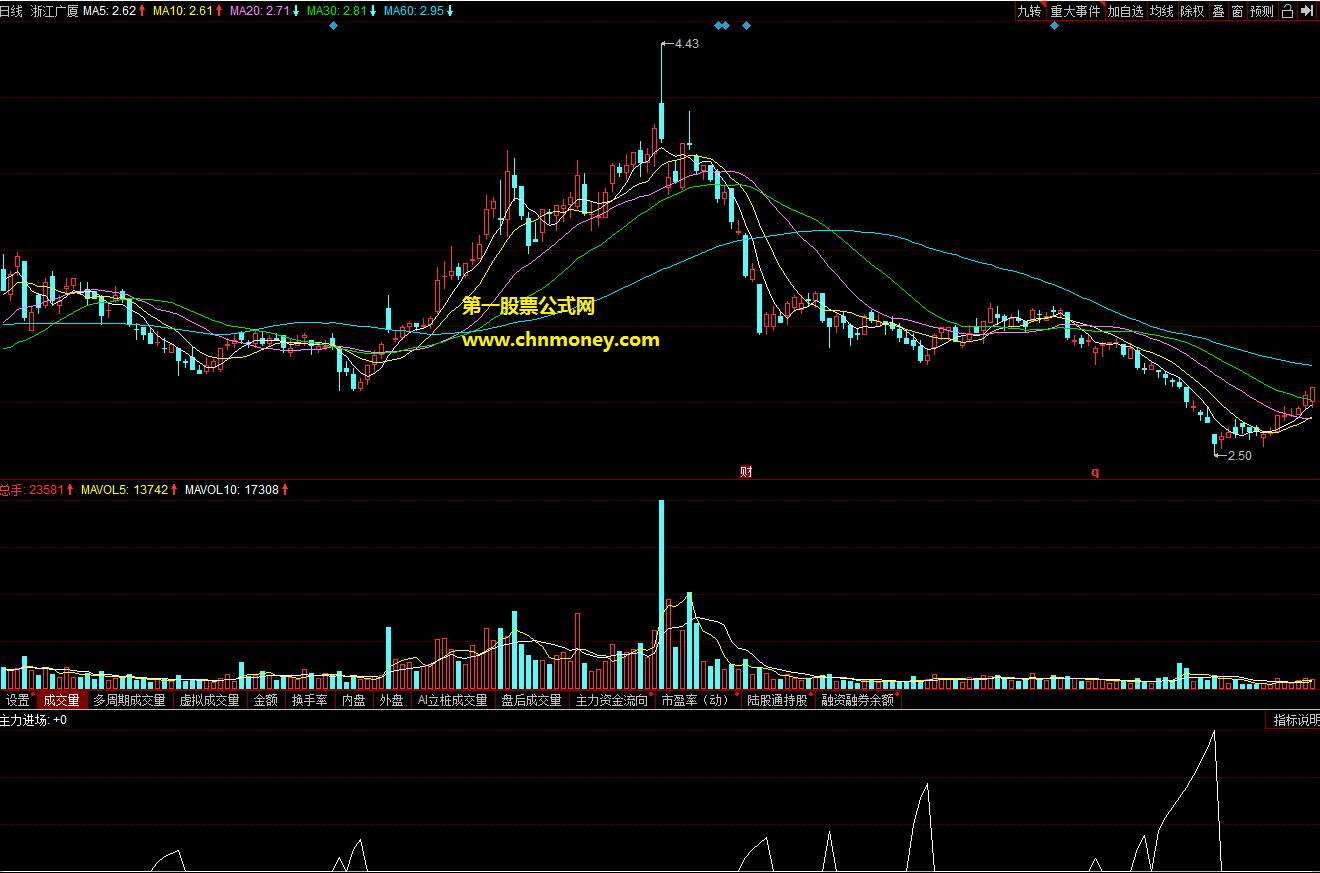Select the 换手率 turnover tab
Image resolution: width=1320 pixels, height=873 pixels.
click(310, 700)
